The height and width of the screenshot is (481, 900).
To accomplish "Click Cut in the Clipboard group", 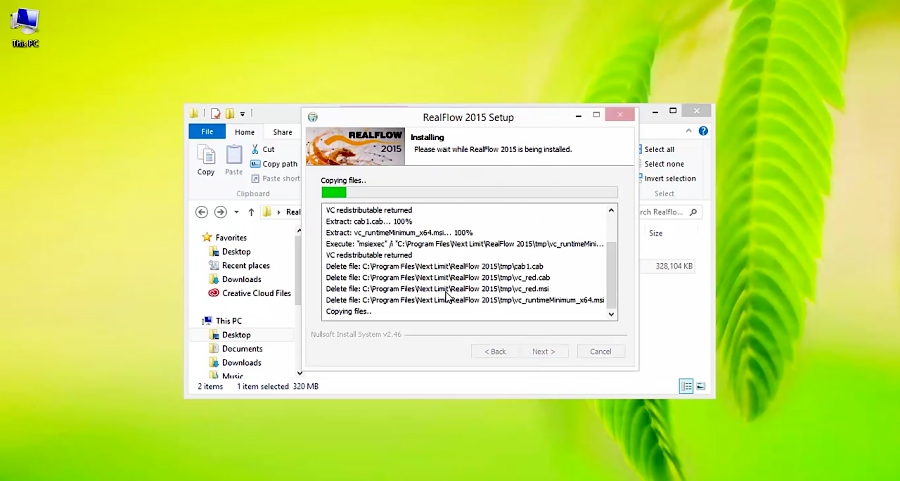I will [x=262, y=149].
